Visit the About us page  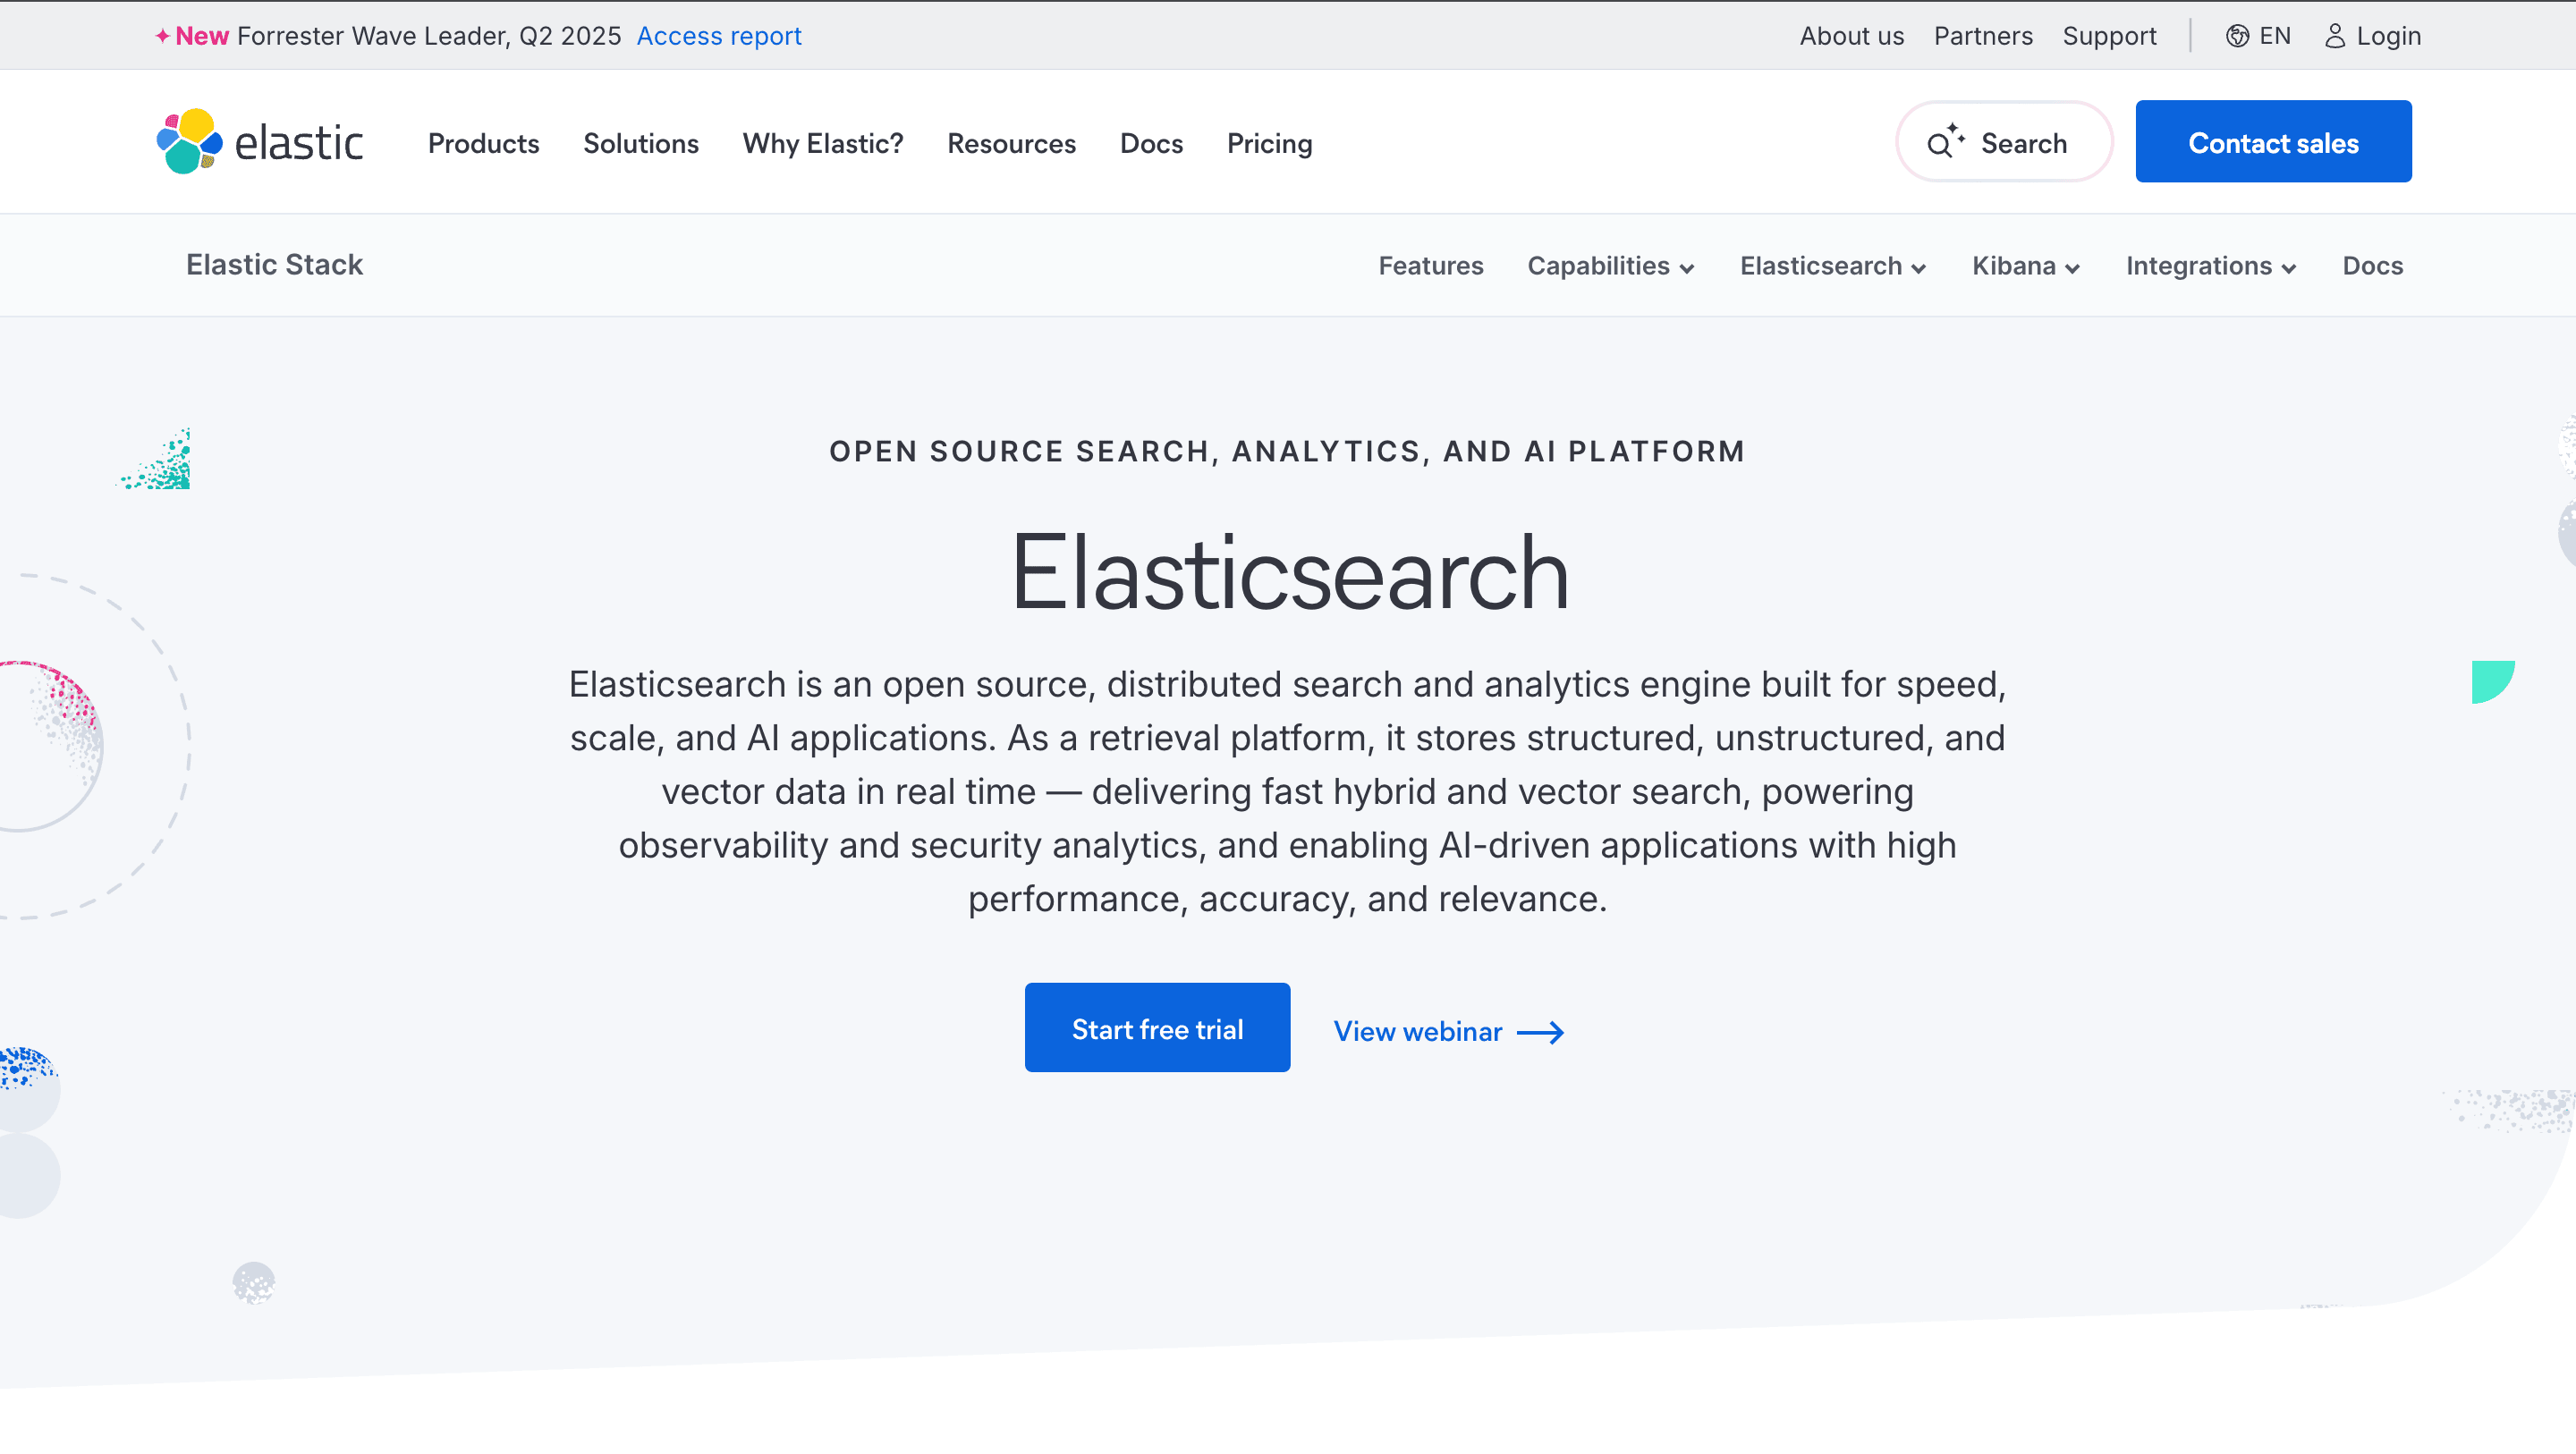pyautogui.click(x=1852, y=36)
